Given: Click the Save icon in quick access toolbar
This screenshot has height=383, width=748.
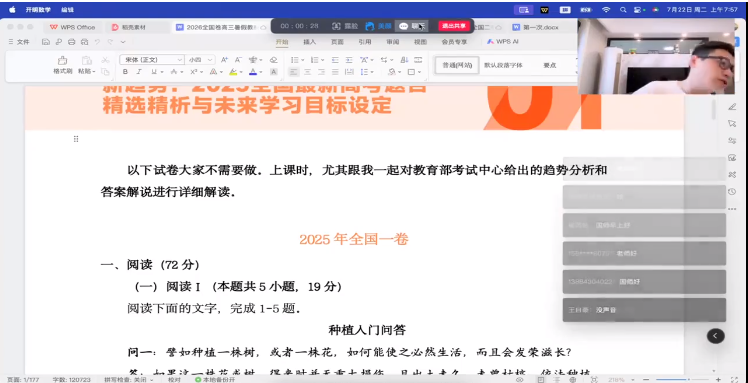Looking at the screenshot, I should pyautogui.click(x=46, y=42).
